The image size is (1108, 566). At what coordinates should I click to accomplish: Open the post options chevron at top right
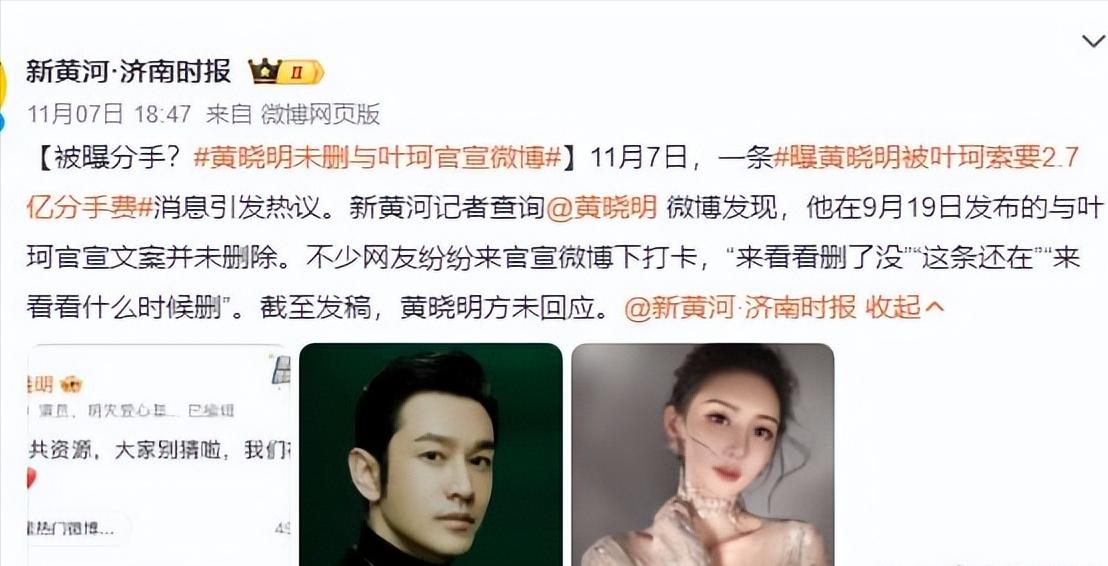(x=1094, y=42)
